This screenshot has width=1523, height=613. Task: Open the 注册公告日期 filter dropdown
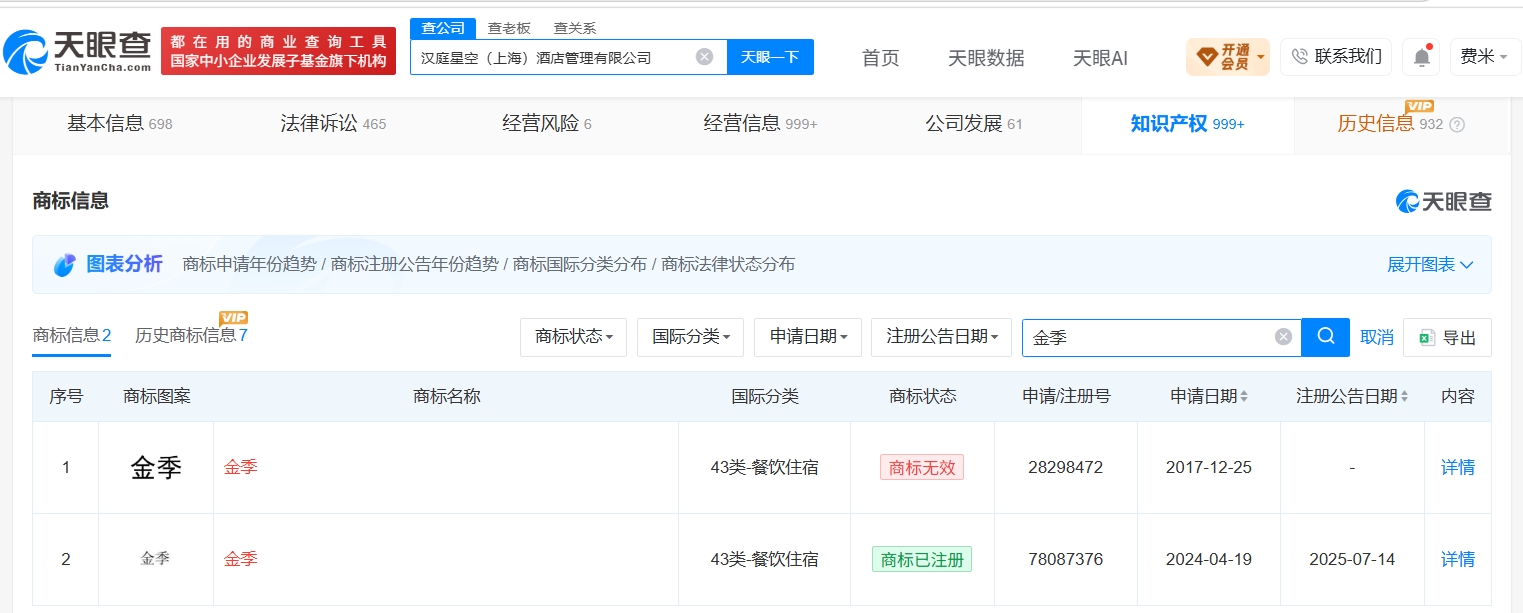(941, 337)
